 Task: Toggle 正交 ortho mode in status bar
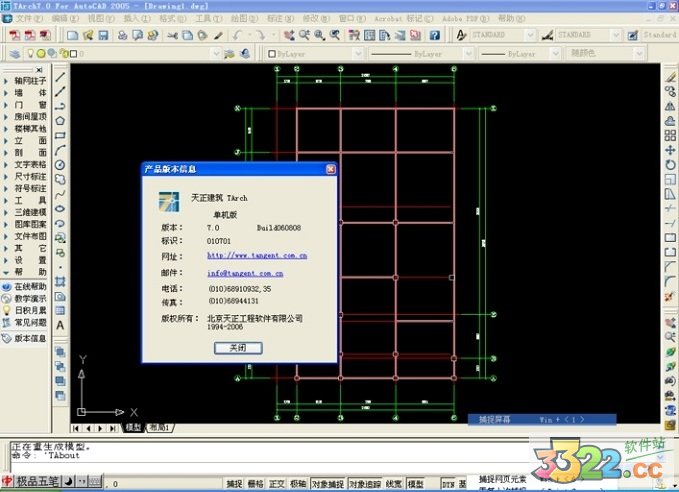[x=277, y=484]
